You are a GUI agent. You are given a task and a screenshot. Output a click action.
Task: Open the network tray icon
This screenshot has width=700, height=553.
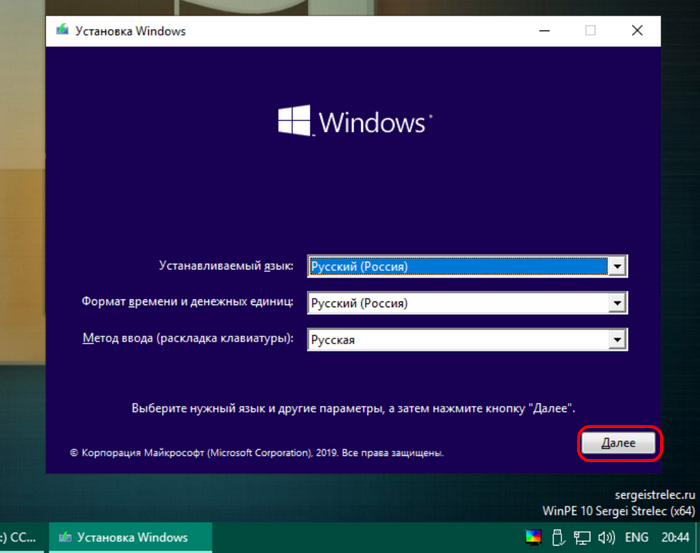[x=582, y=537]
